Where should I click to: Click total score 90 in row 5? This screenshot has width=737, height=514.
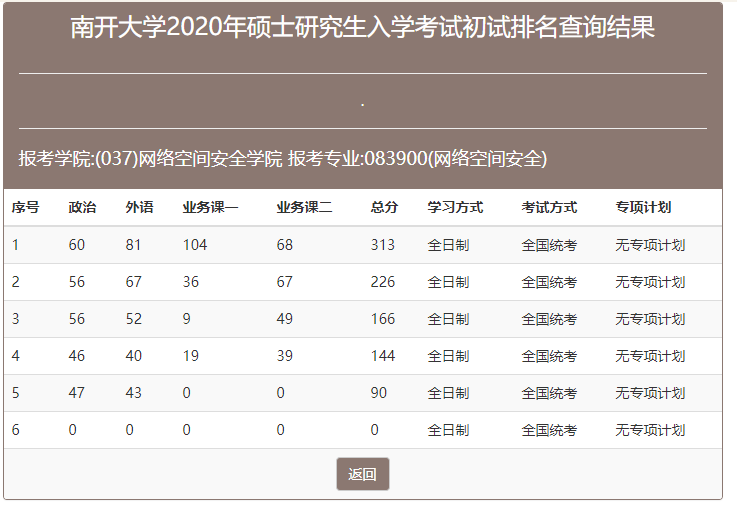(378, 393)
